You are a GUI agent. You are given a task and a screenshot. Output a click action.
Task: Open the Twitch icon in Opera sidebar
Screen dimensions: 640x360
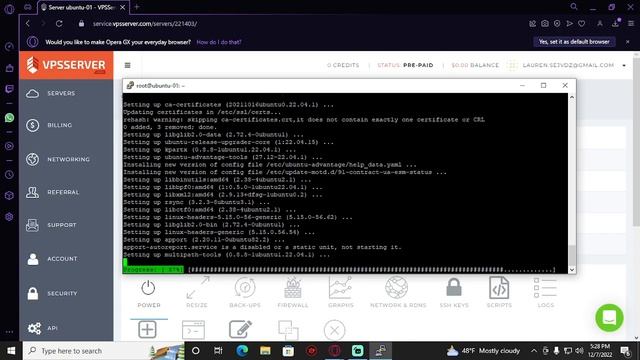pyautogui.click(x=9, y=89)
